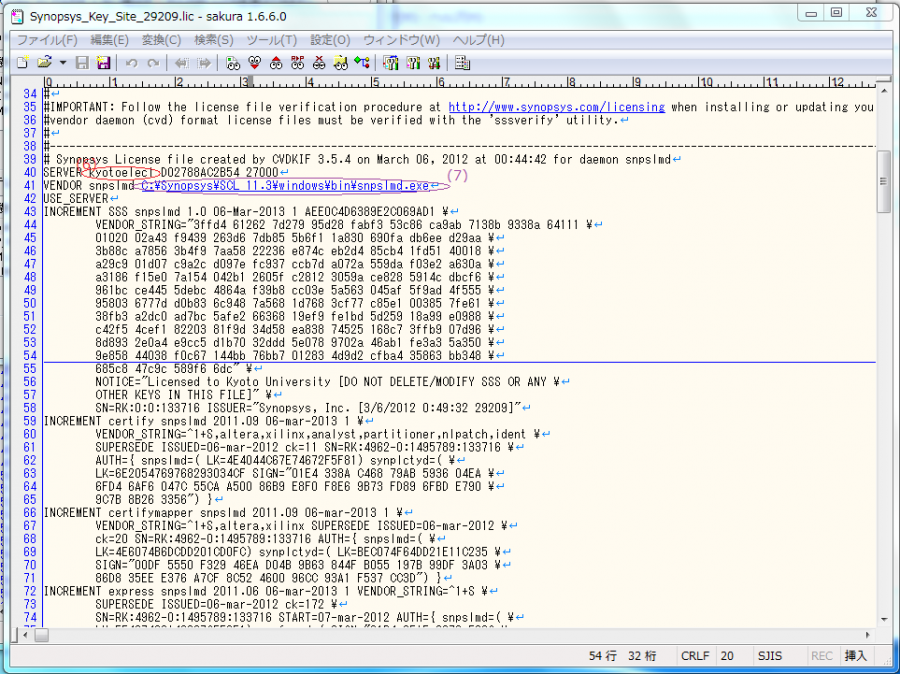Open the ファイル(F) menu

point(47,40)
